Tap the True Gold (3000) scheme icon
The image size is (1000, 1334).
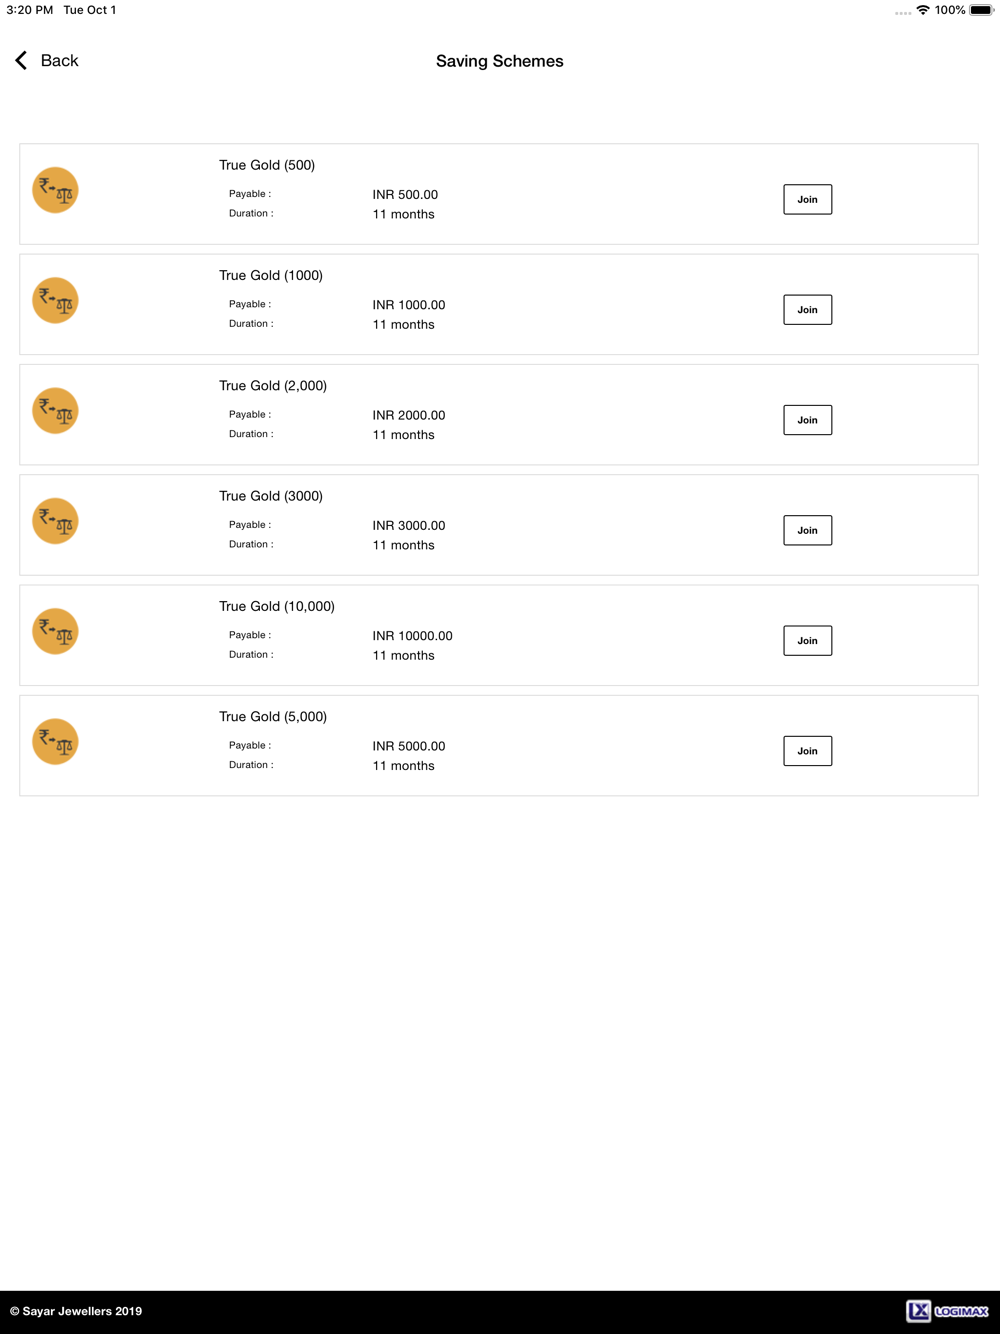pos(55,522)
